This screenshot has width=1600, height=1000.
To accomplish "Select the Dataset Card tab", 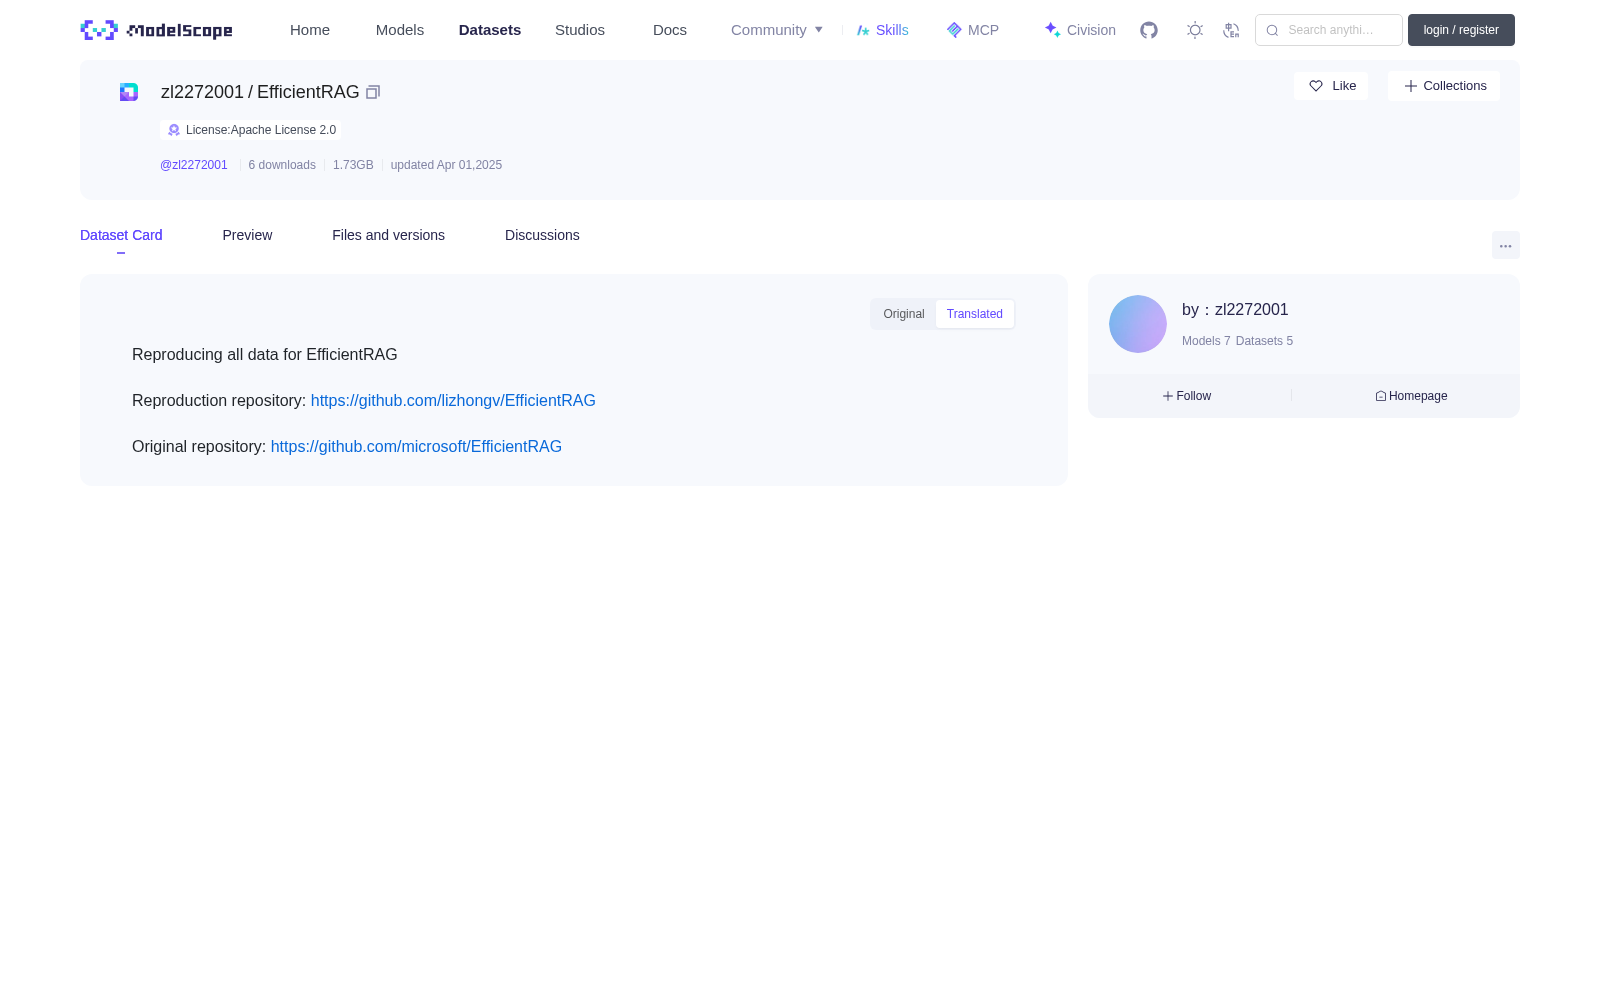I will pyautogui.click(x=121, y=235).
